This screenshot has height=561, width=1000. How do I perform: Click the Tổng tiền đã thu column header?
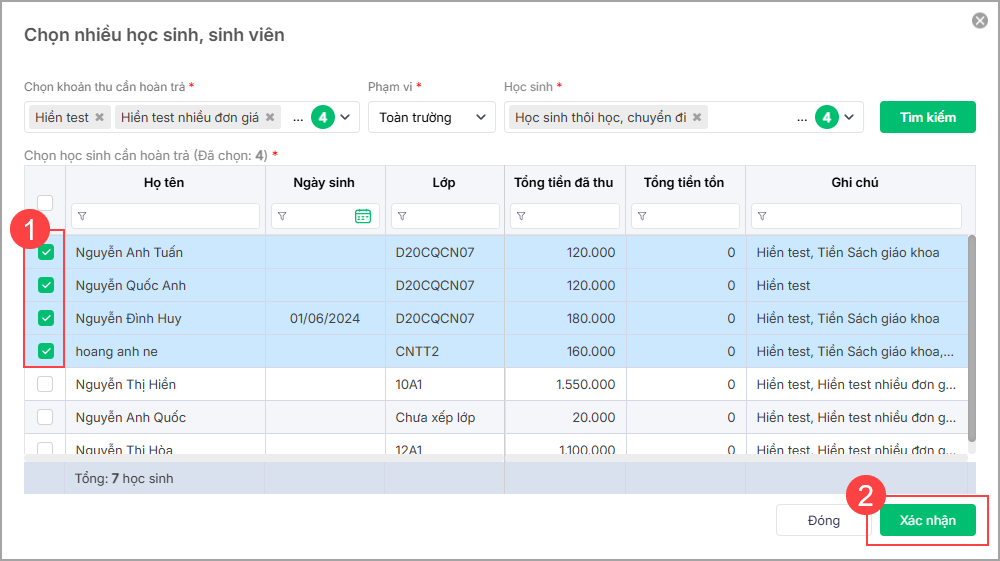[x=565, y=183]
